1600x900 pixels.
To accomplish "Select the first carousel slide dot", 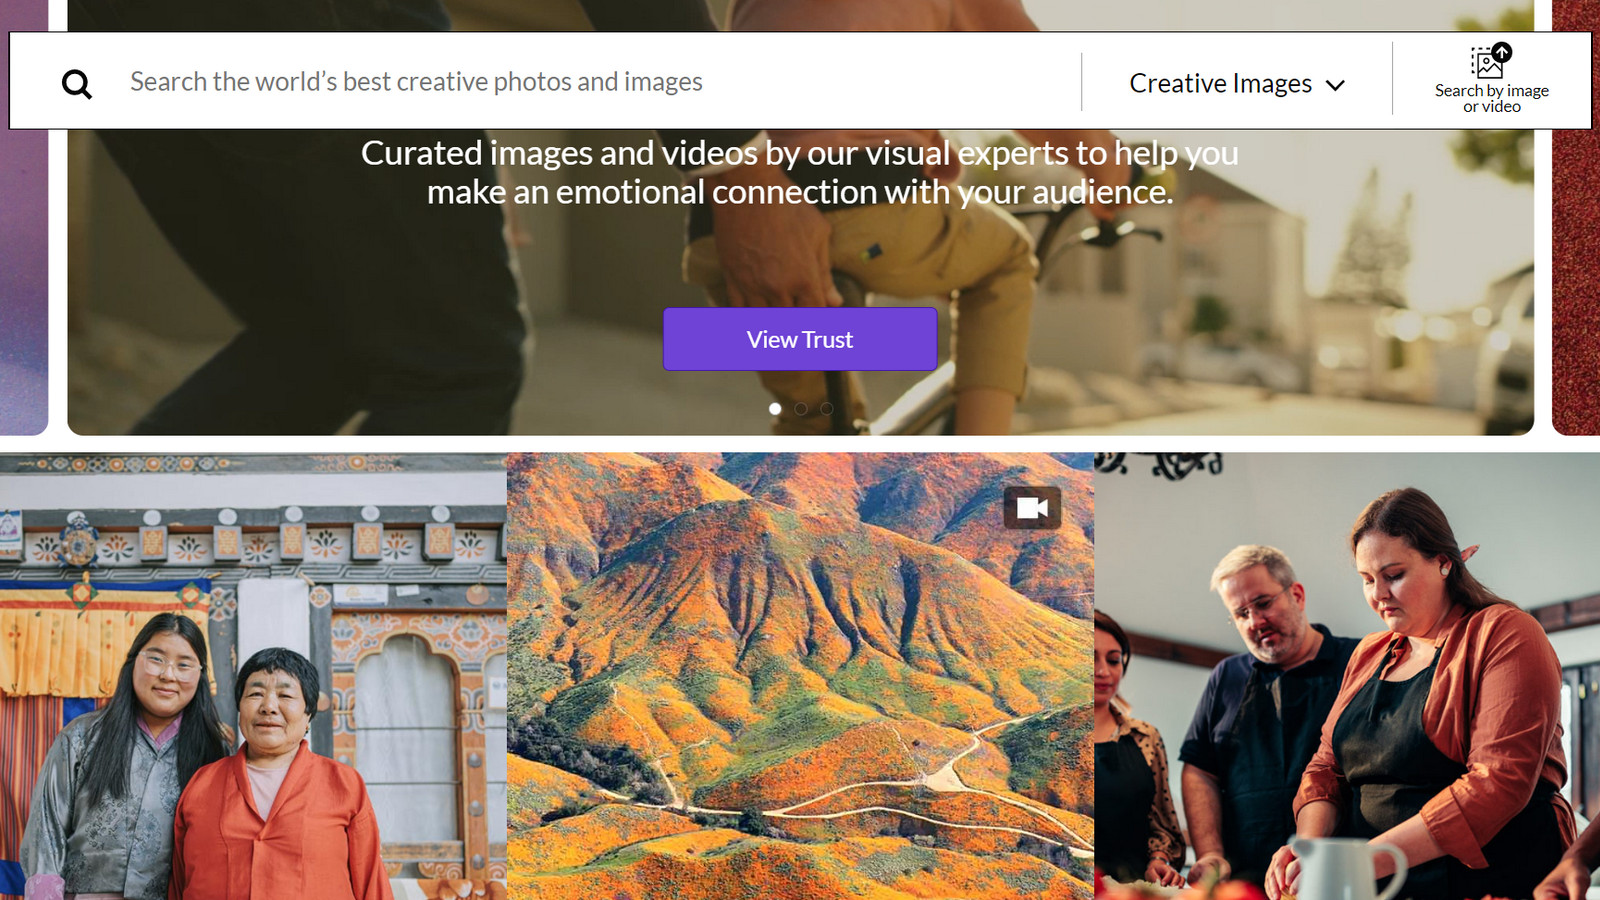I will pos(775,409).
